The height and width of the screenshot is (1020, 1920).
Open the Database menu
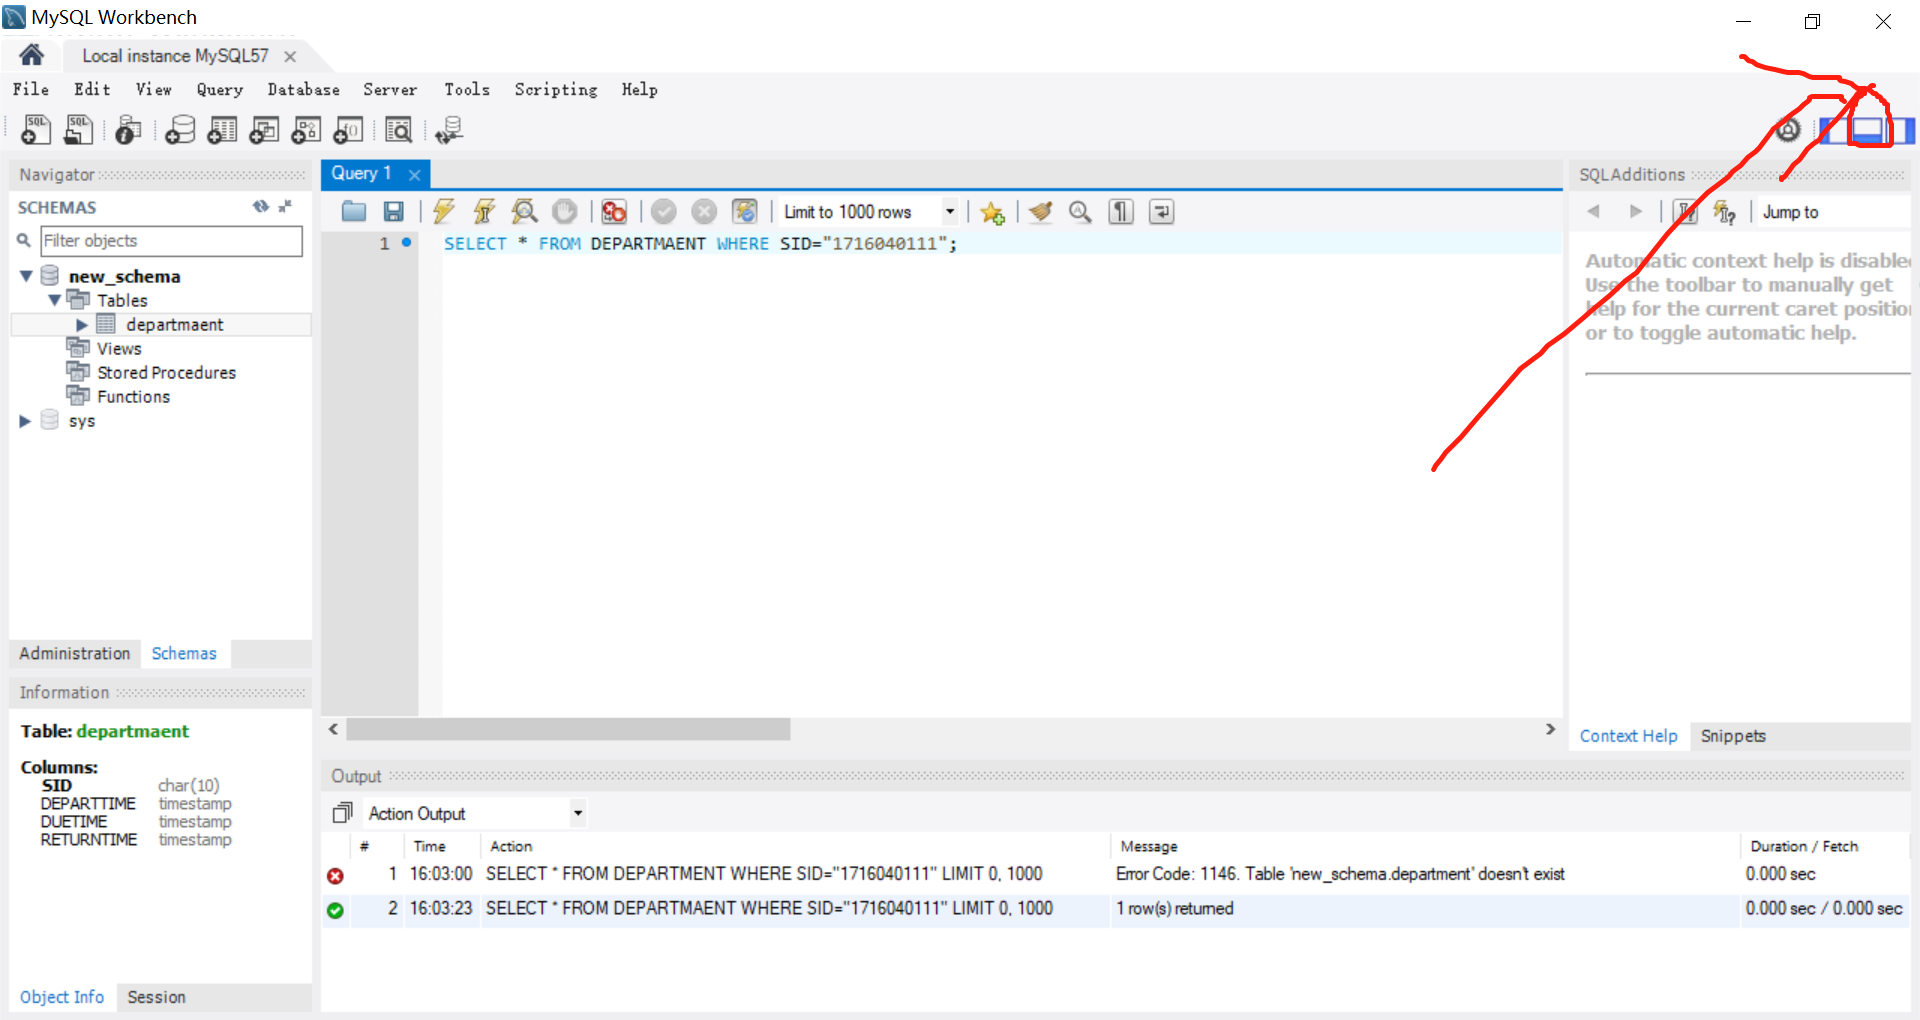pos(303,90)
